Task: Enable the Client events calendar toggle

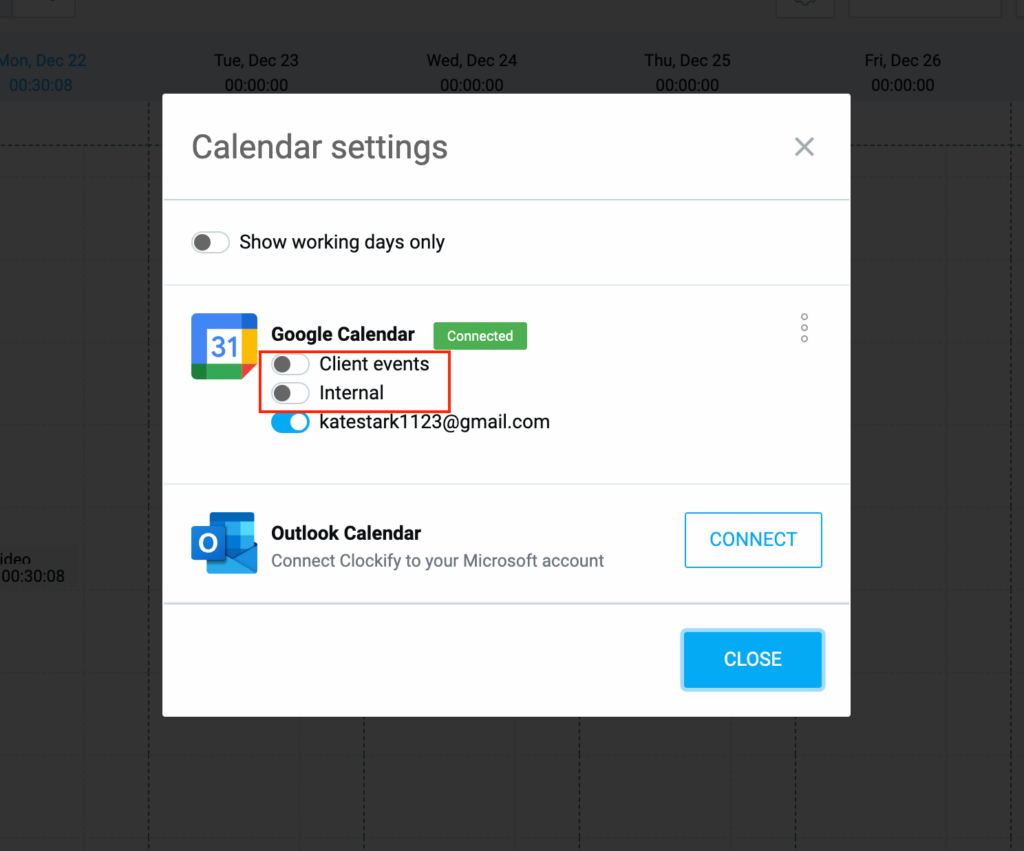Action: coord(290,364)
